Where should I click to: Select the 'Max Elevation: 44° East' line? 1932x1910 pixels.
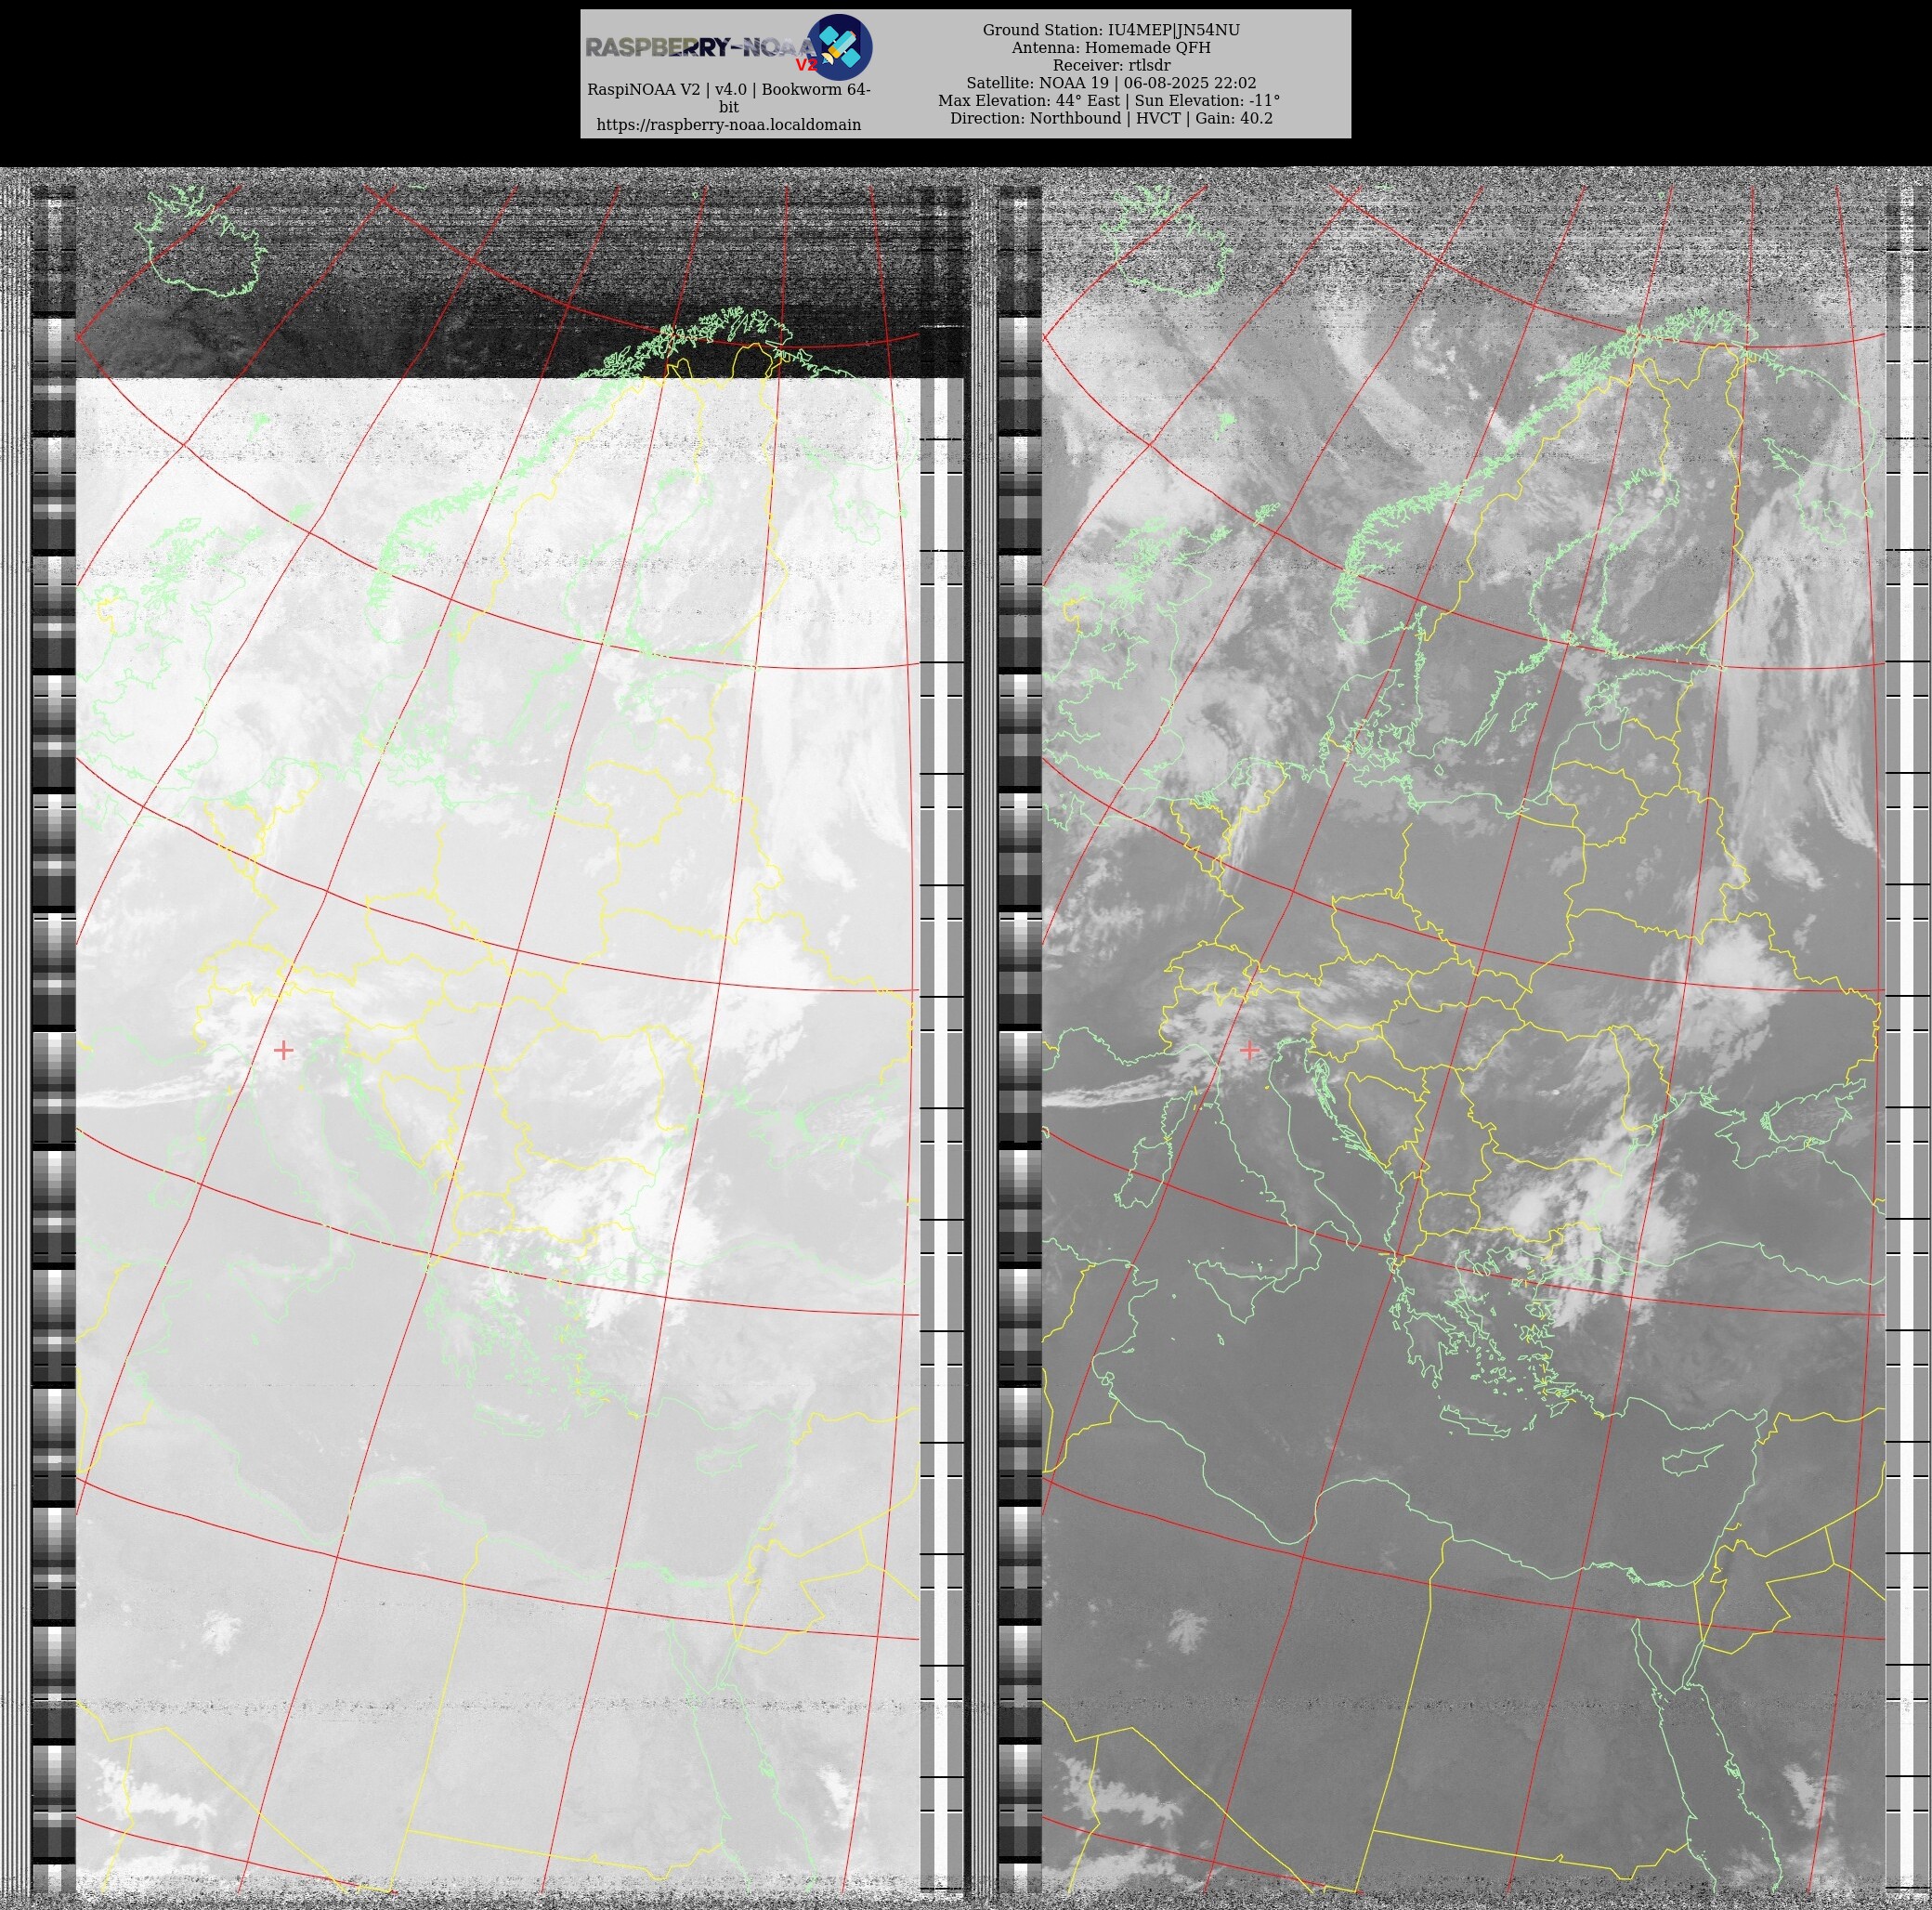[1109, 100]
